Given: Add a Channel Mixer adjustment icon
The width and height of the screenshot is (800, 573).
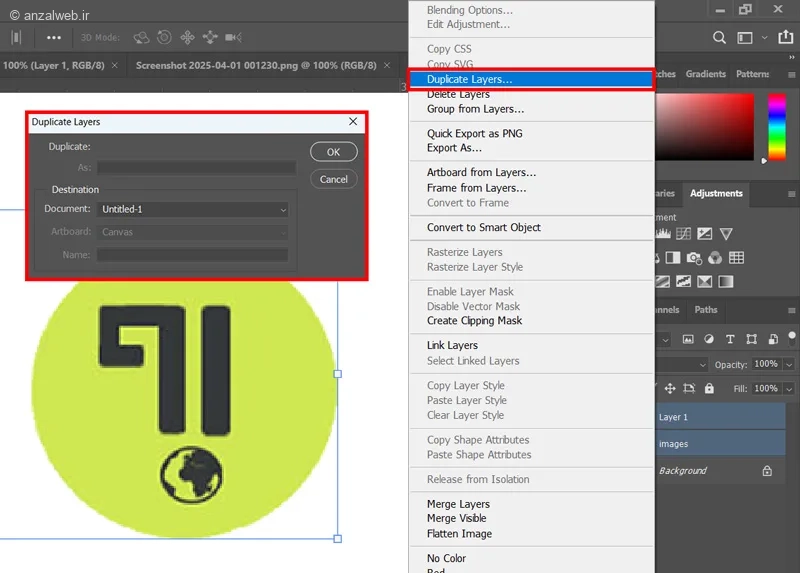Looking at the screenshot, I should (x=715, y=258).
